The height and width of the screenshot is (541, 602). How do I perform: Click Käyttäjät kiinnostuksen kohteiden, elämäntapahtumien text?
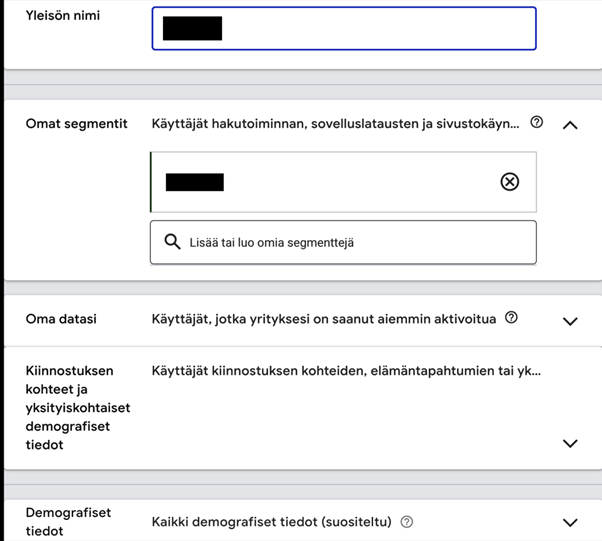pos(346,371)
